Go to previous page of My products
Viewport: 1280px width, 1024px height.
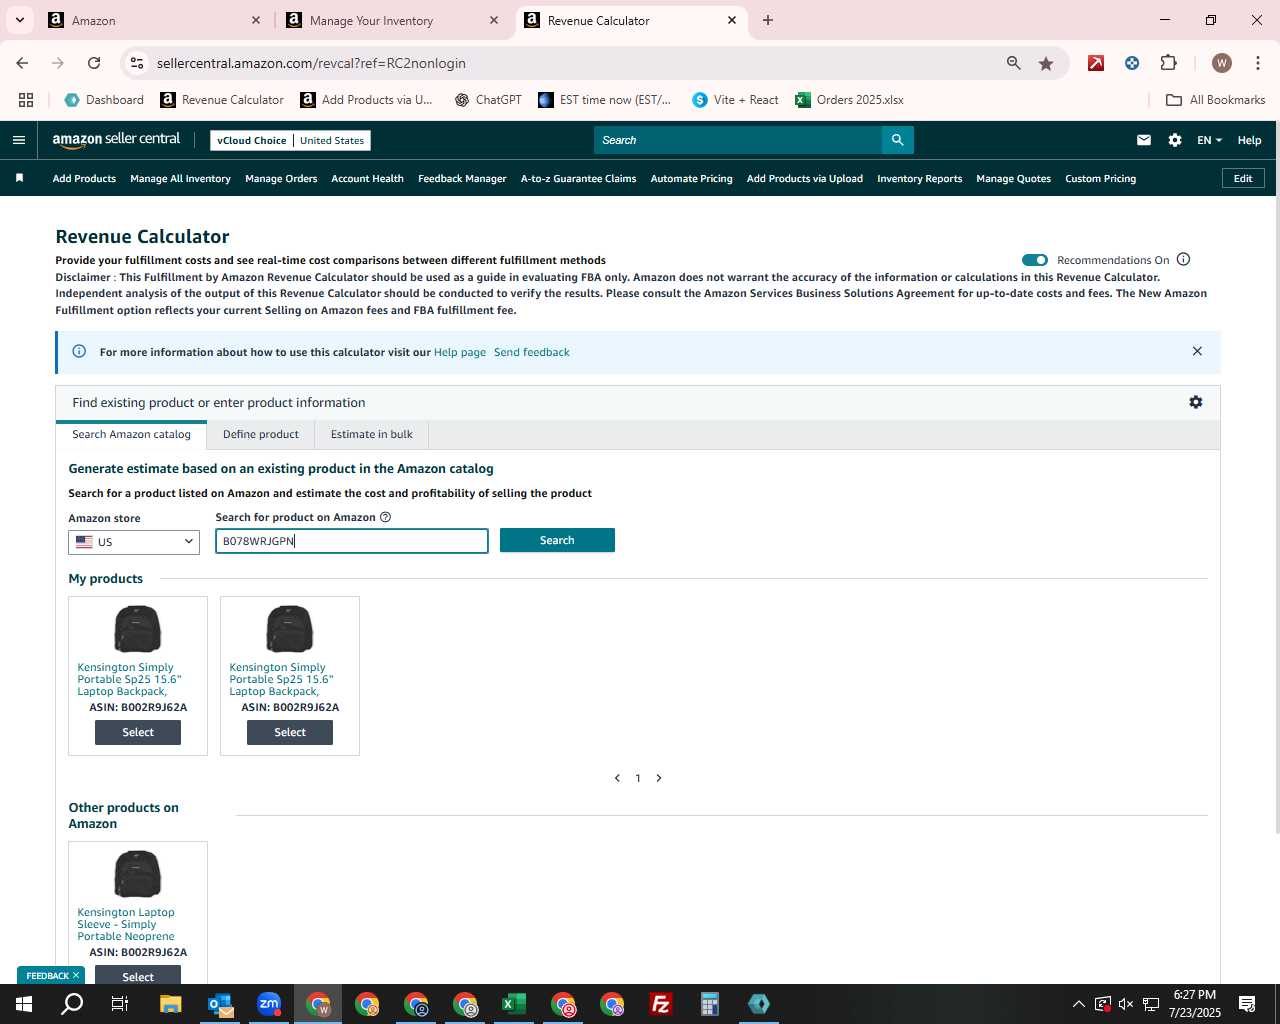pyautogui.click(x=617, y=778)
